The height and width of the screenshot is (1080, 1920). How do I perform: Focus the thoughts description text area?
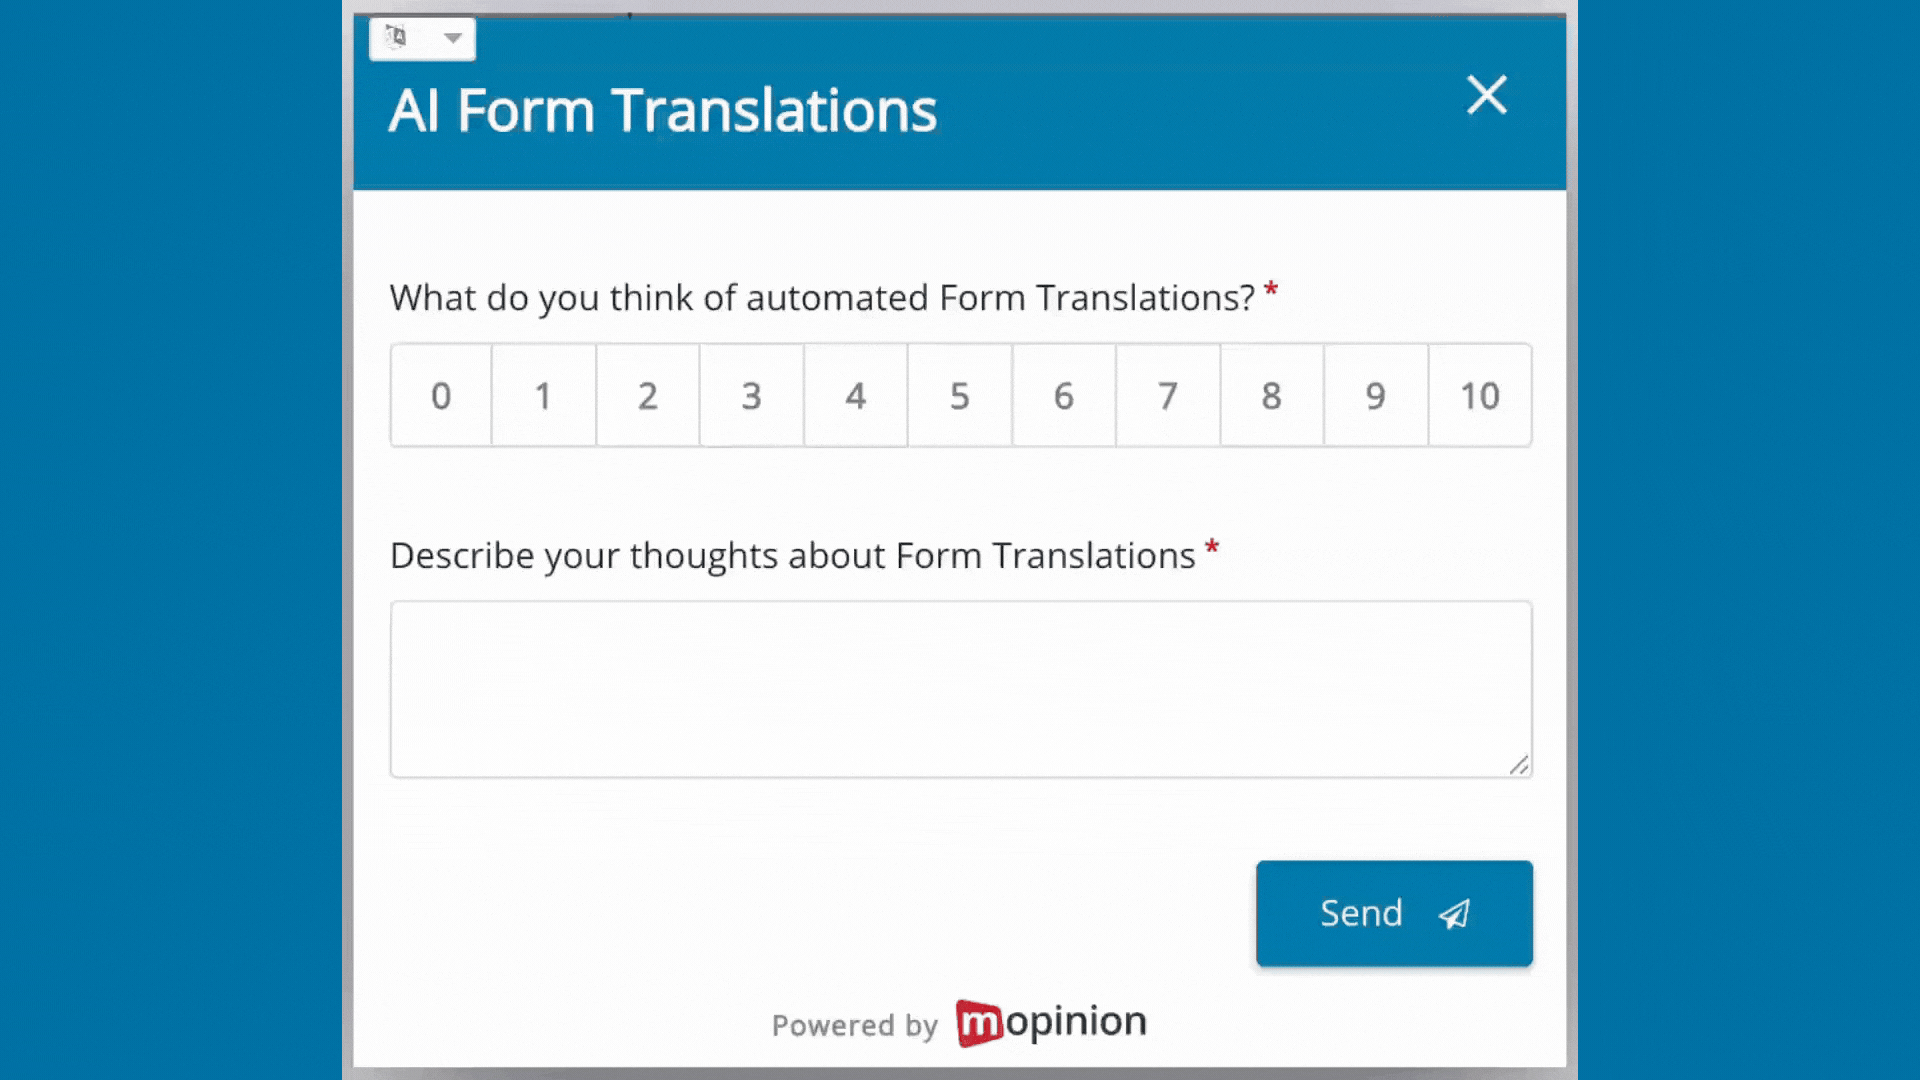961,689
